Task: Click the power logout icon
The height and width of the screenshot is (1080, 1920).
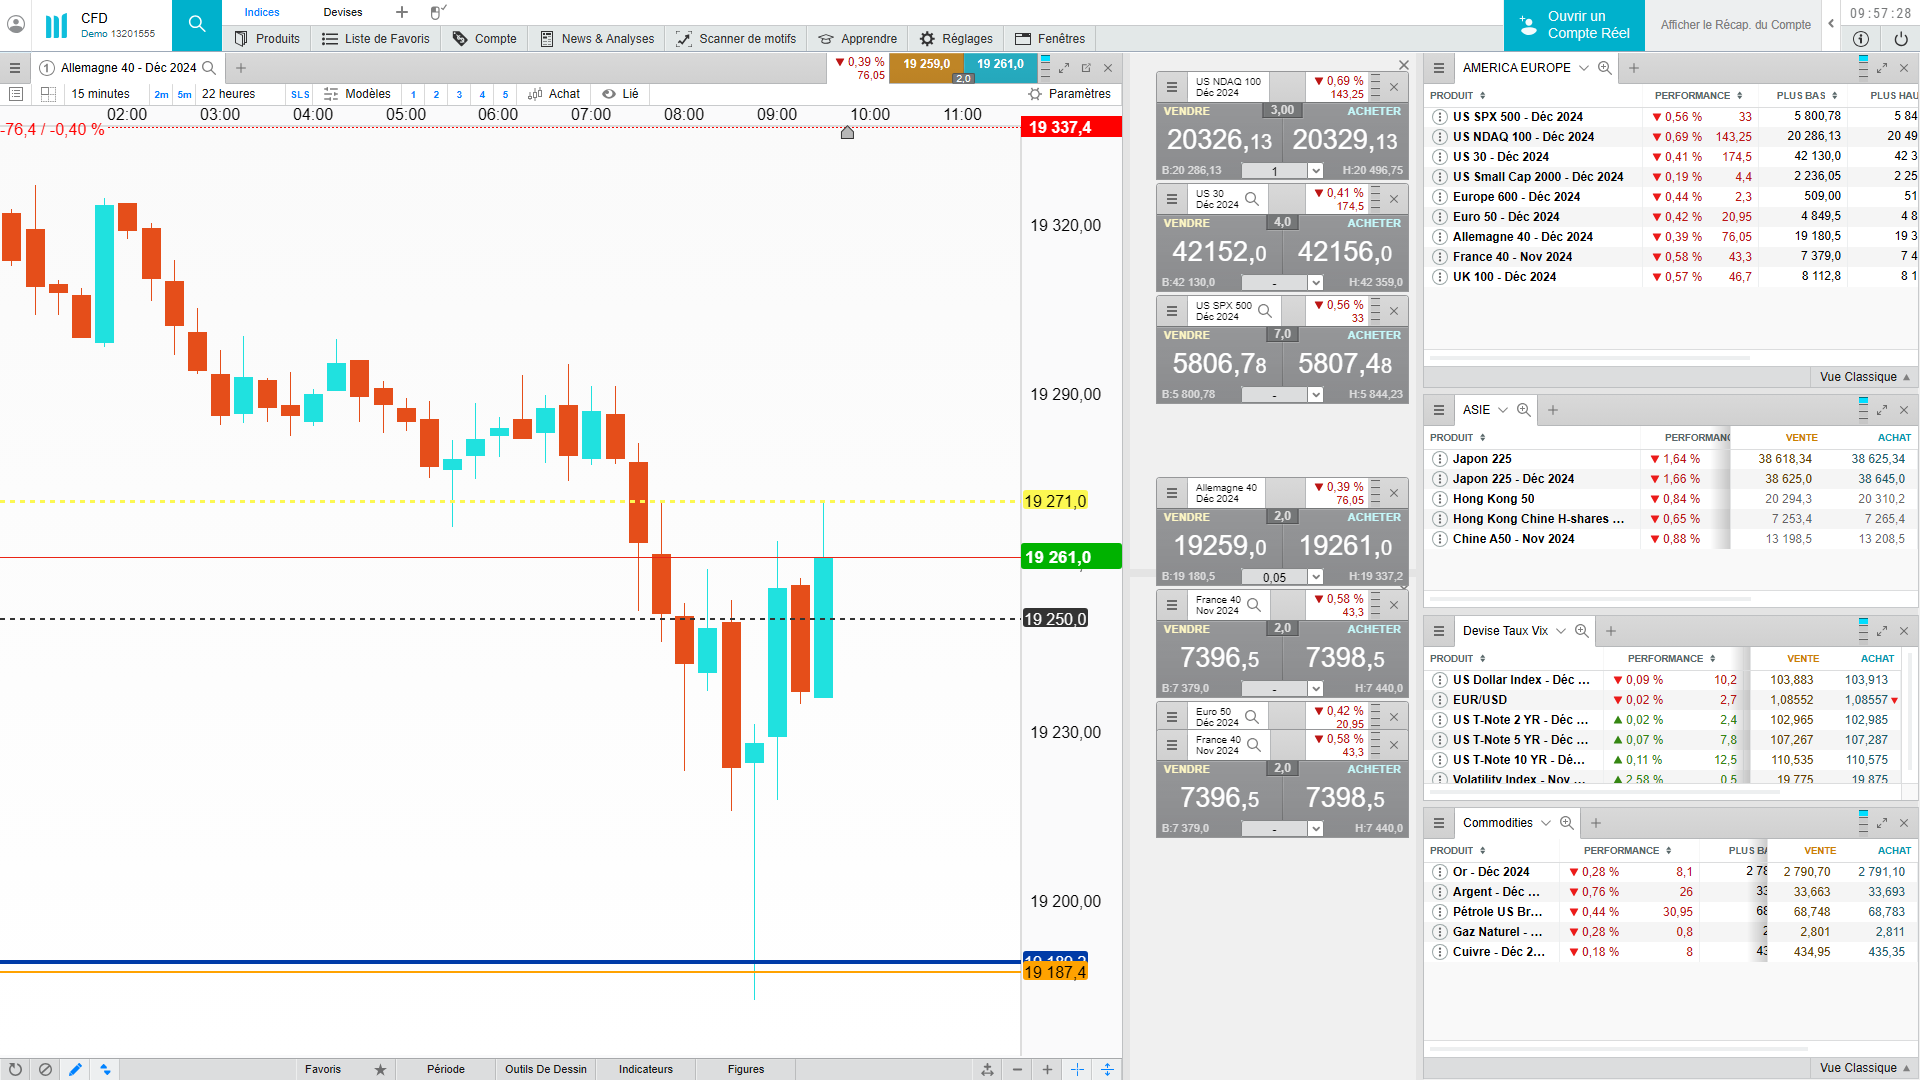Action: [1900, 39]
